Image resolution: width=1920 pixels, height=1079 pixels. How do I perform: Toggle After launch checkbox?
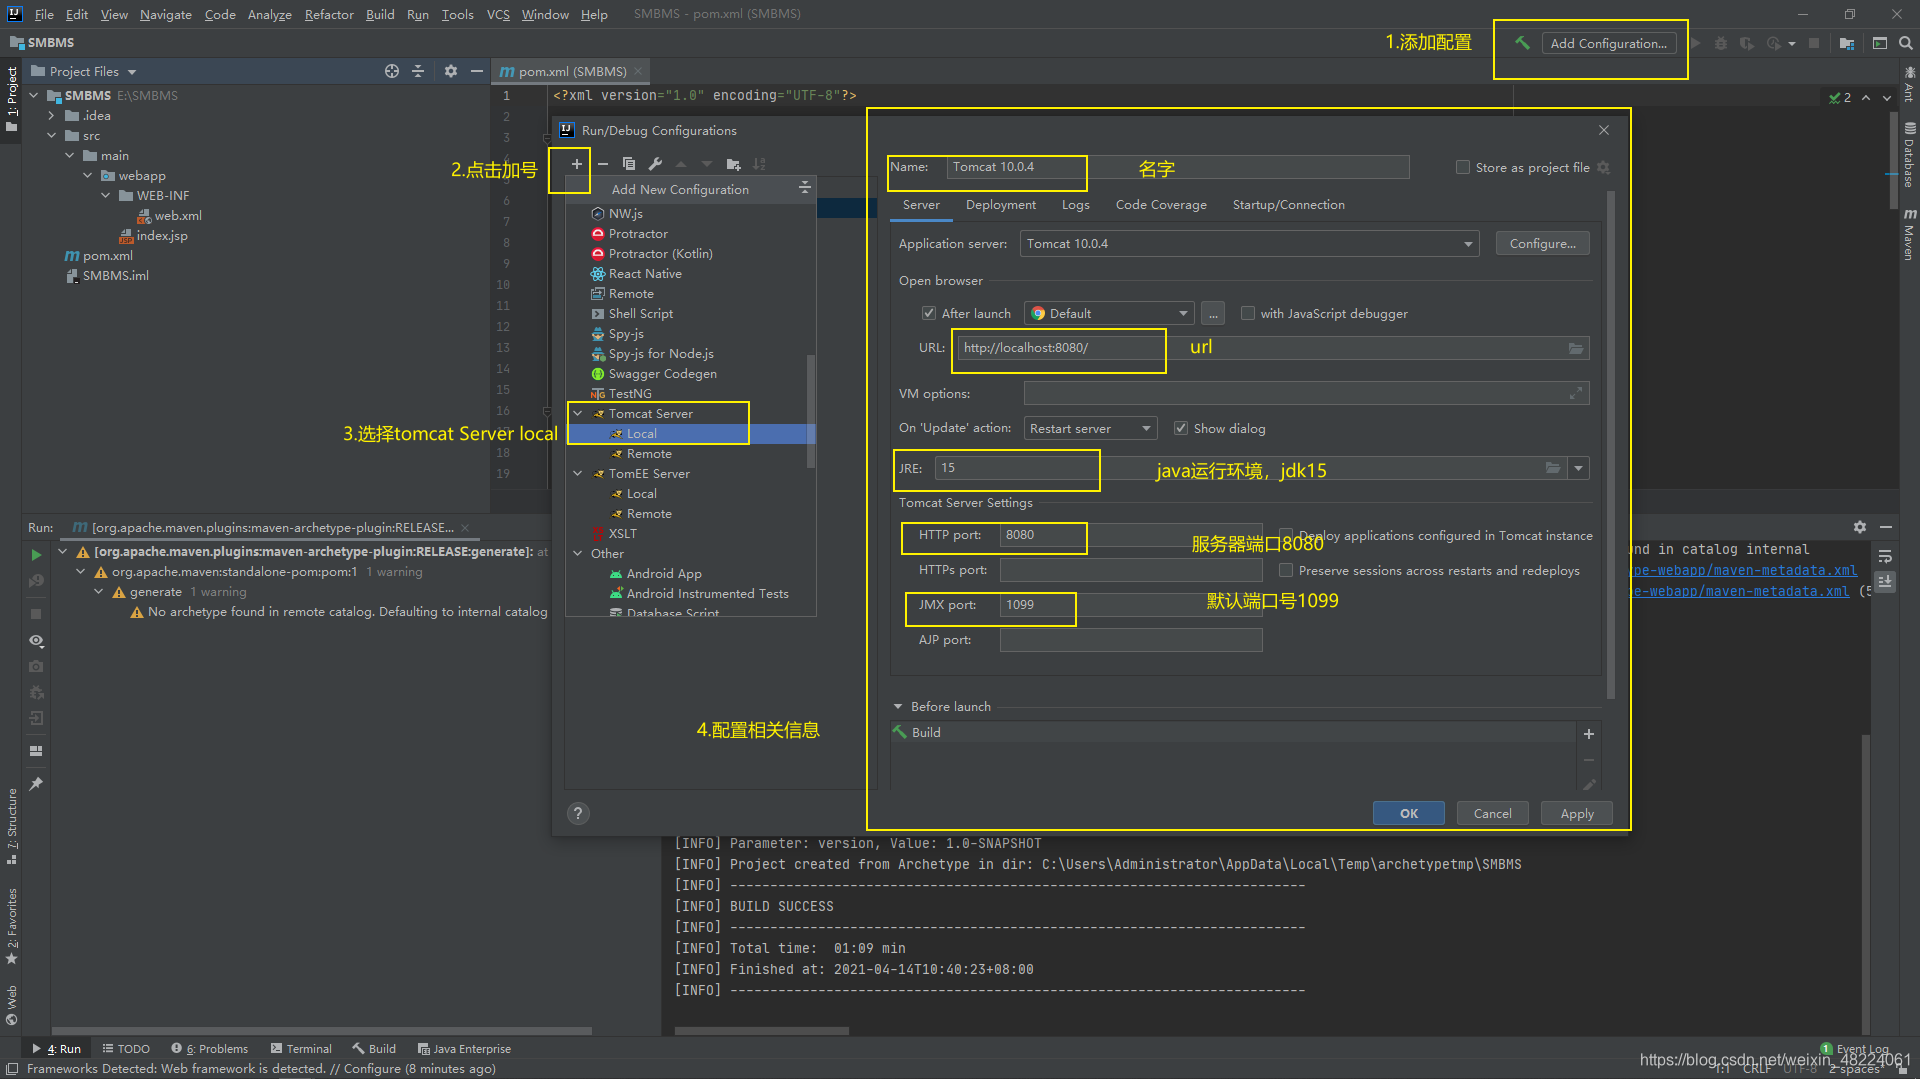point(929,313)
